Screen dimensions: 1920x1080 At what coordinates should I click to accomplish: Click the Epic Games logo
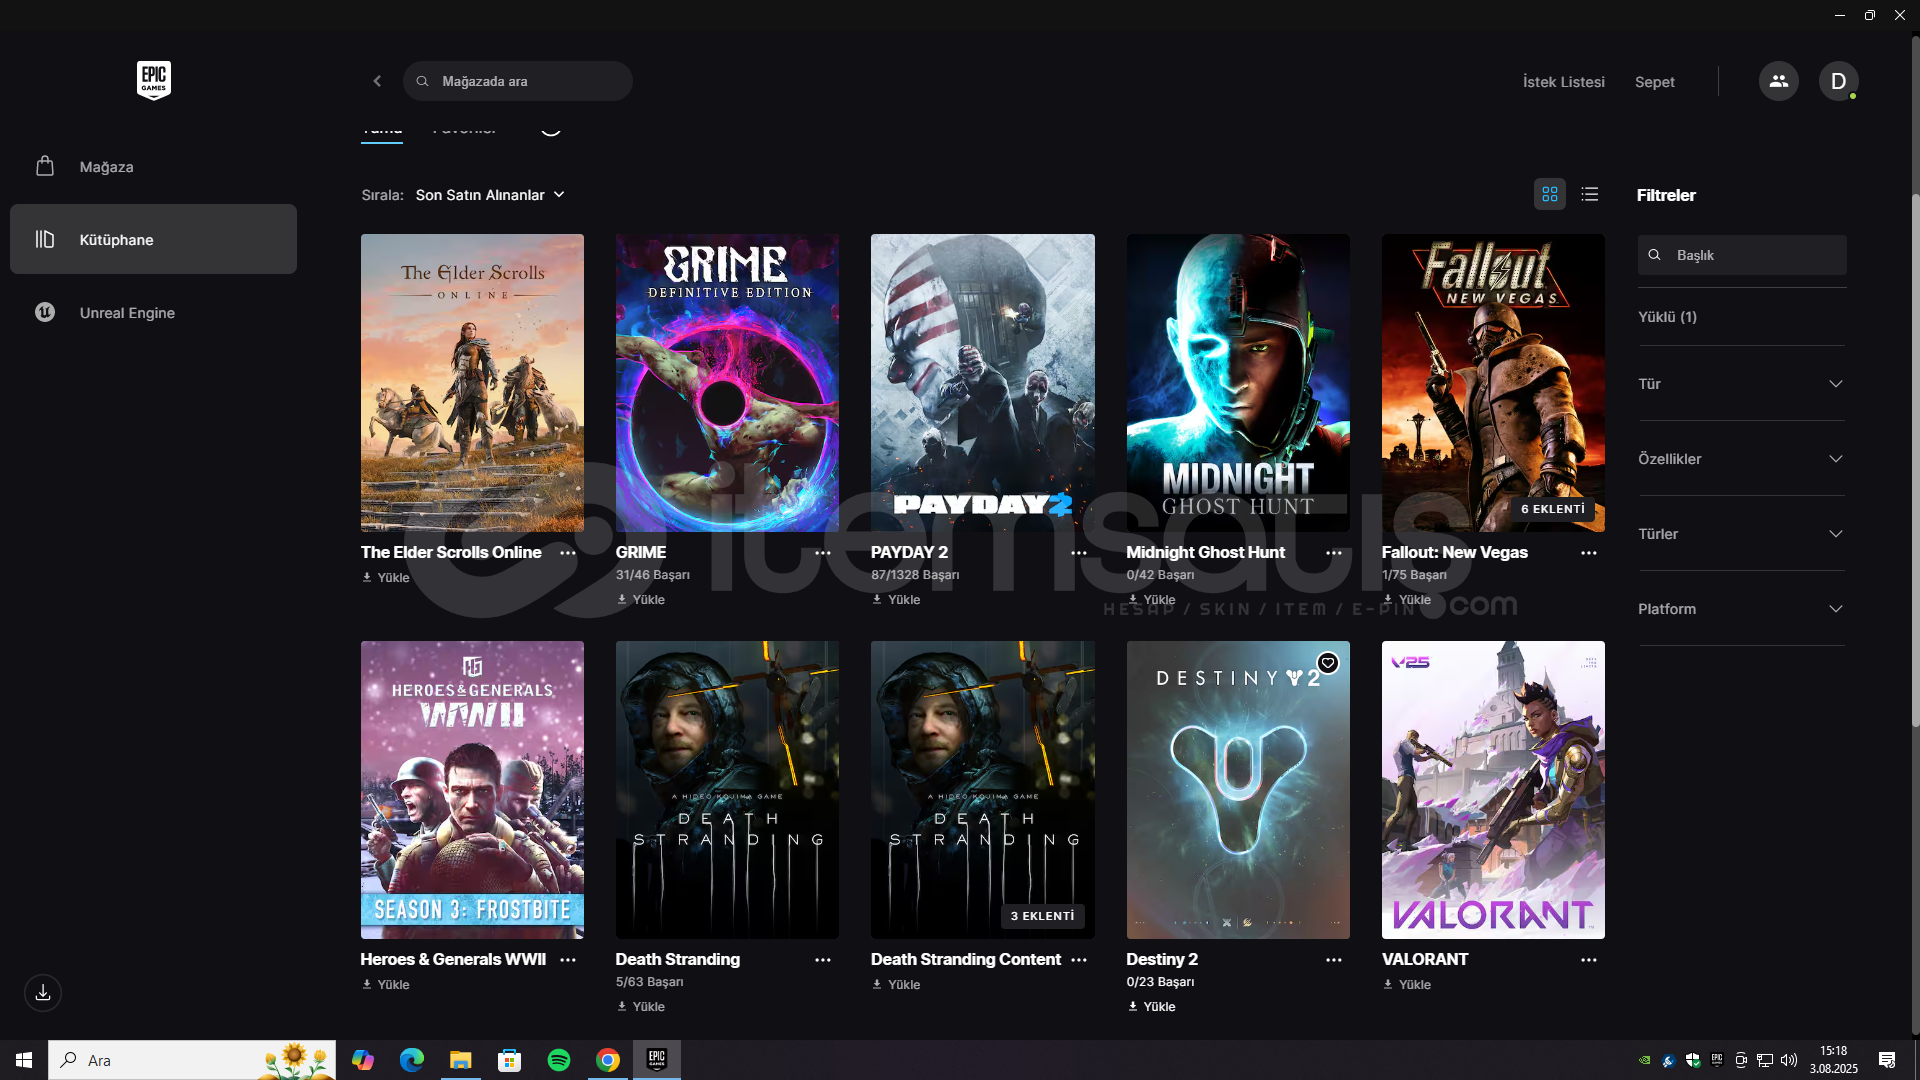click(x=154, y=80)
